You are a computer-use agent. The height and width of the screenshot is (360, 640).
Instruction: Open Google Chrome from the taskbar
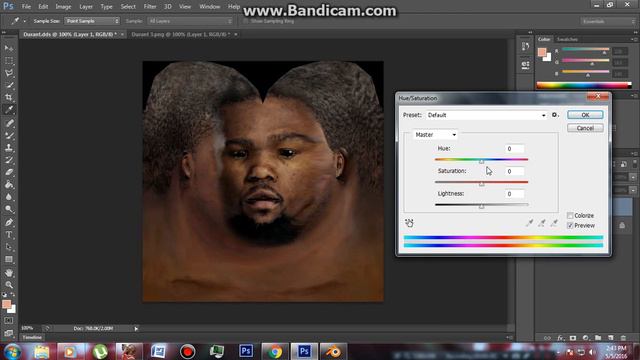click(x=275, y=351)
